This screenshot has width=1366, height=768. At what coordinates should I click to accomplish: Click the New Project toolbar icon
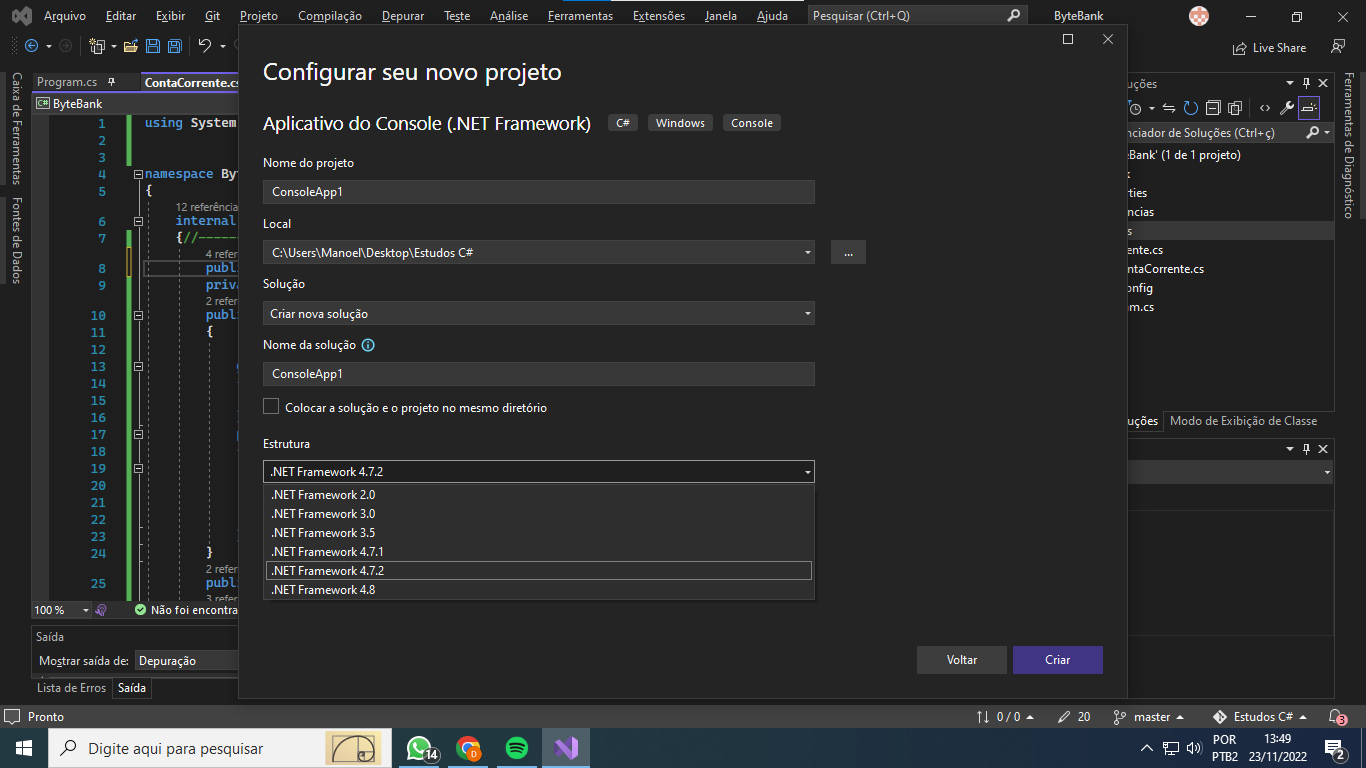point(97,46)
